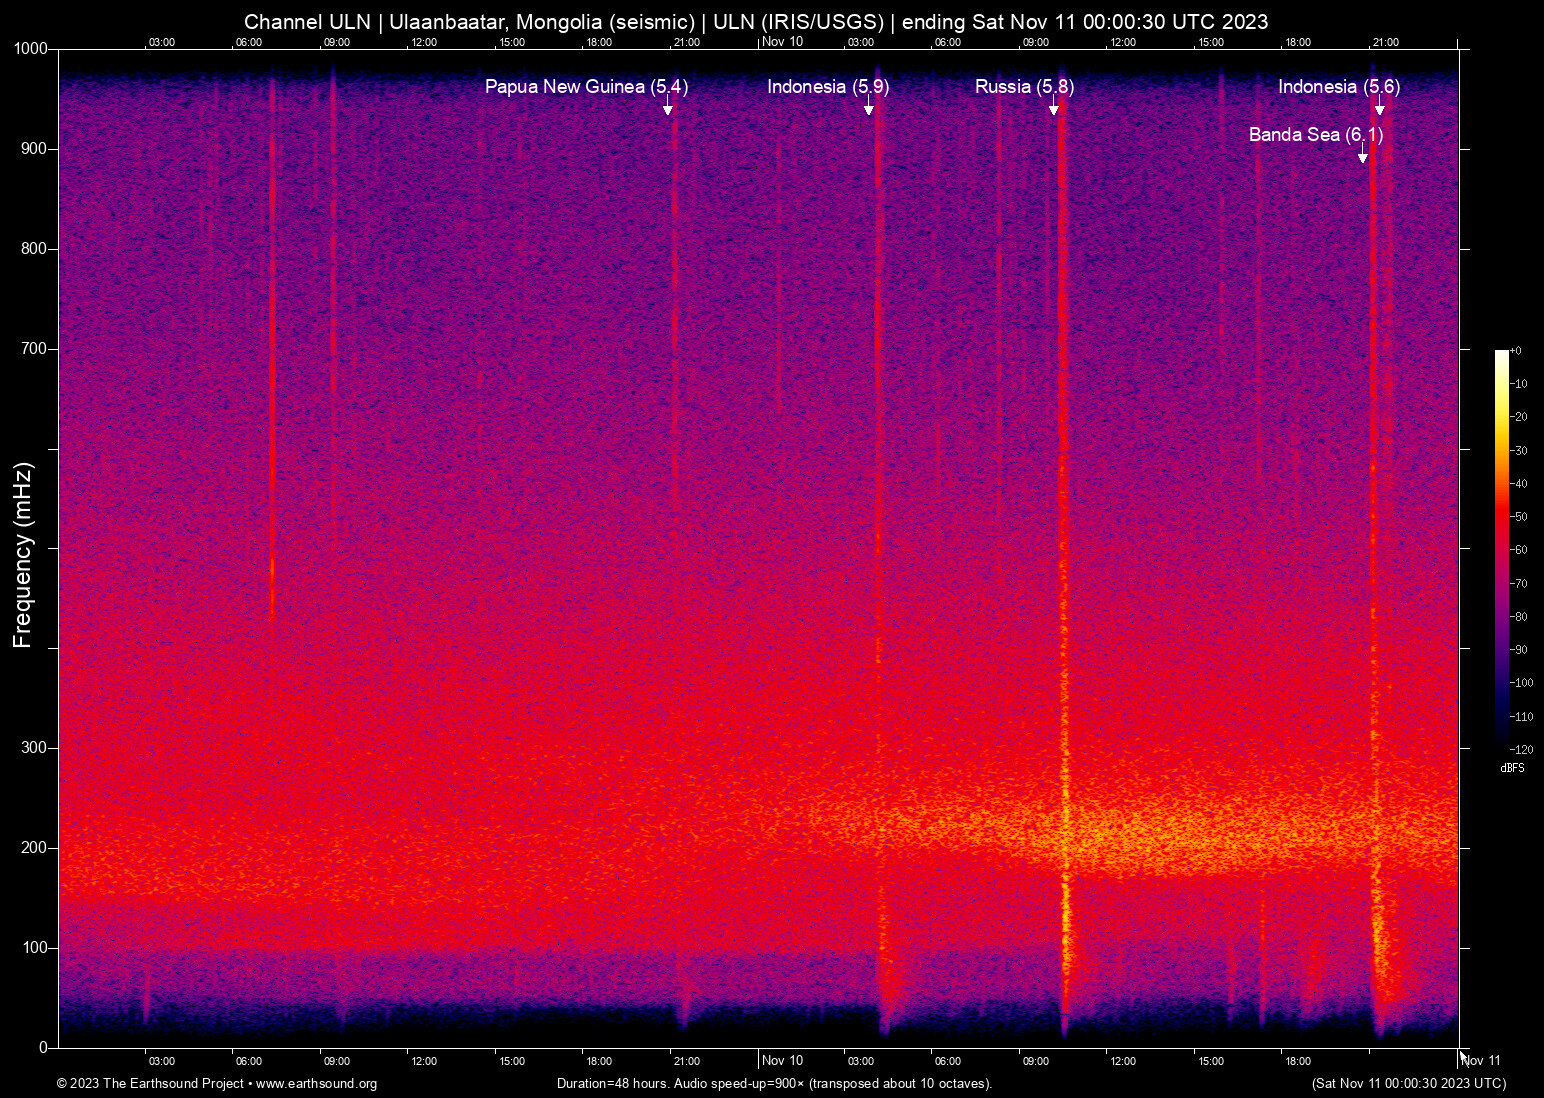Open the www.earthsound.org link in footer
Screen dimensions: 1544x1098
(x=316, y=1084)
